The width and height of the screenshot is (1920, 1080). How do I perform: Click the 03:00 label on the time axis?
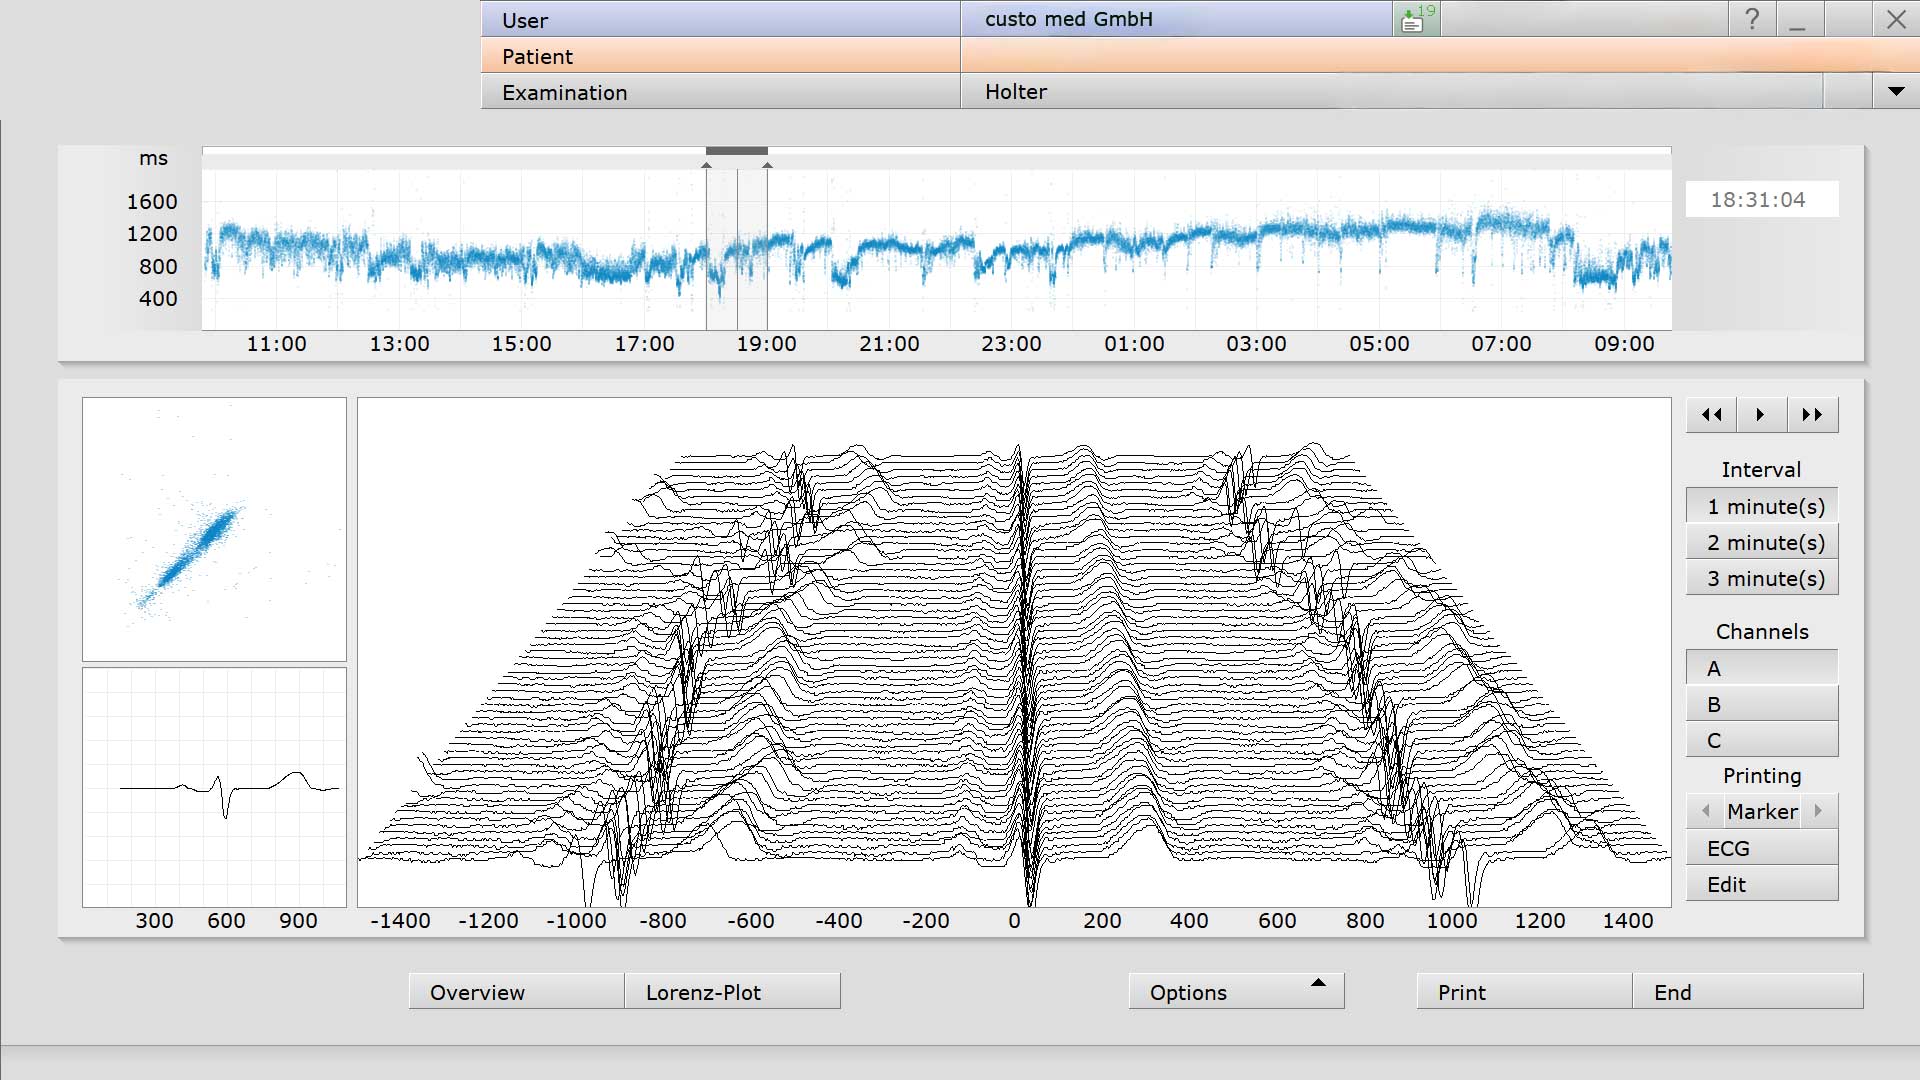tap(1256, 344)
